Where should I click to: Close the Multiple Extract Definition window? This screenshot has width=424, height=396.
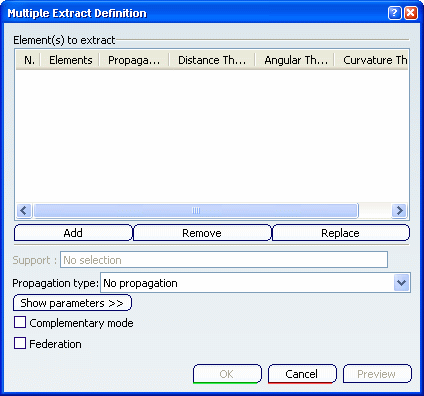(411, 13)
